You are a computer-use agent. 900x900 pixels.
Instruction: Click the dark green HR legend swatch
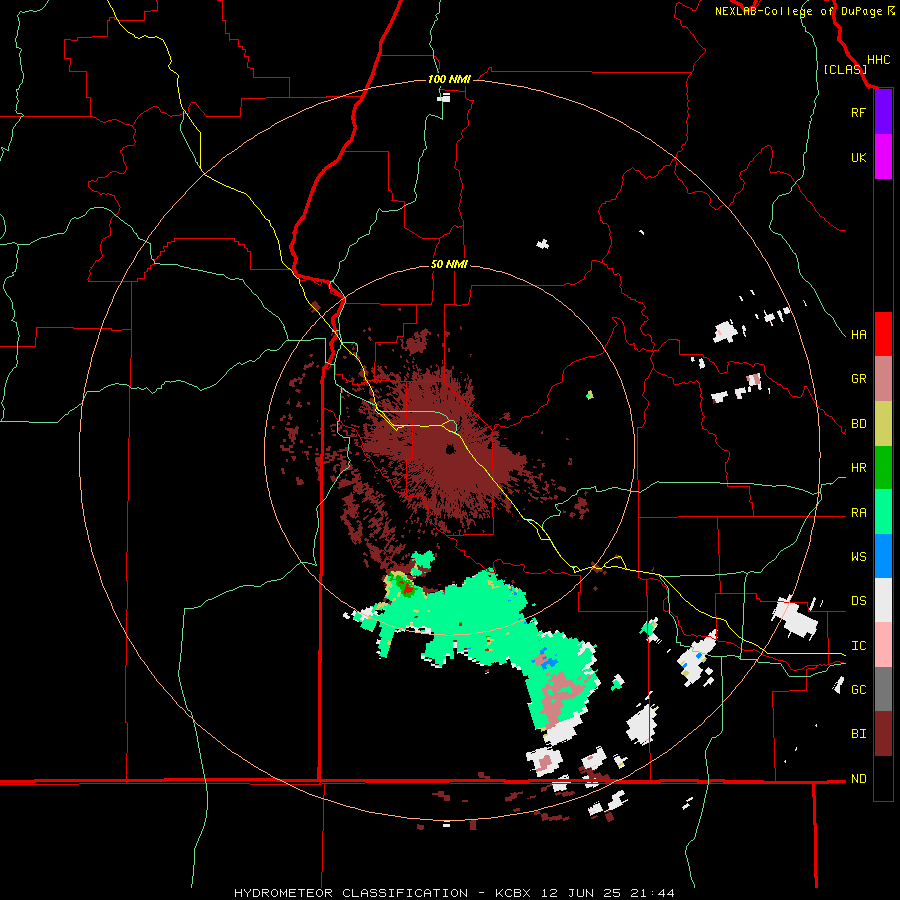883,468
